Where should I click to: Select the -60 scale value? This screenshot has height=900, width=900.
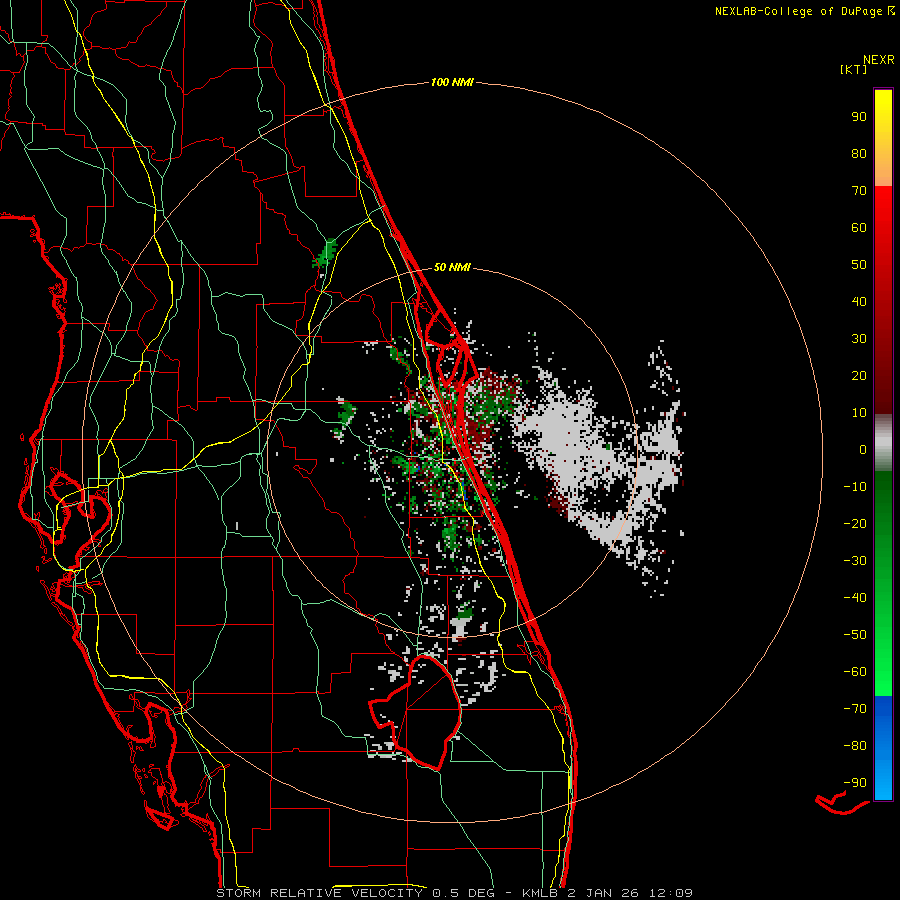pos(855,672)
